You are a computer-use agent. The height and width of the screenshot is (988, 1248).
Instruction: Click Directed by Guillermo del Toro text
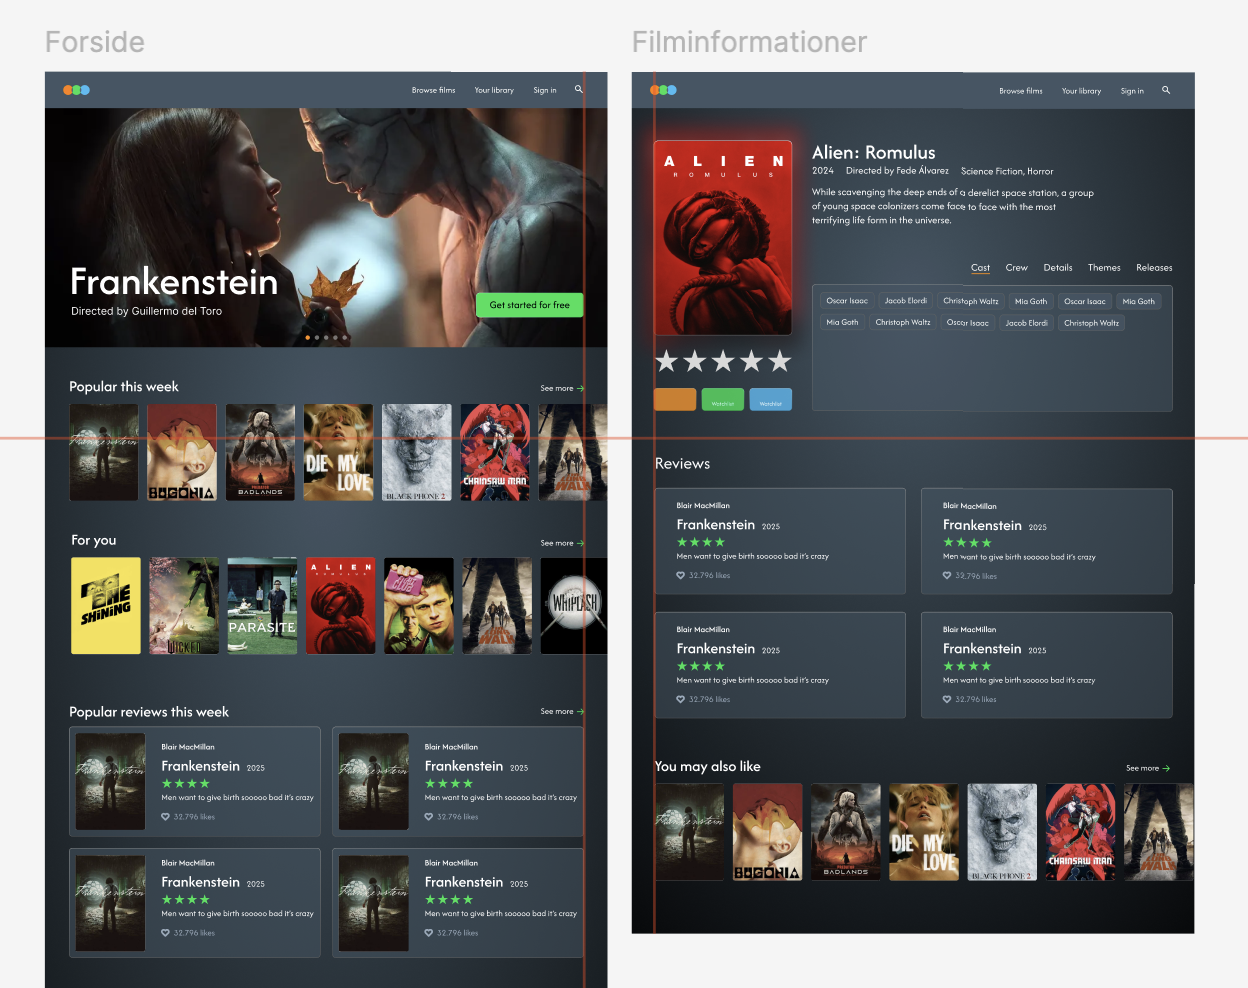pos(146,311)
